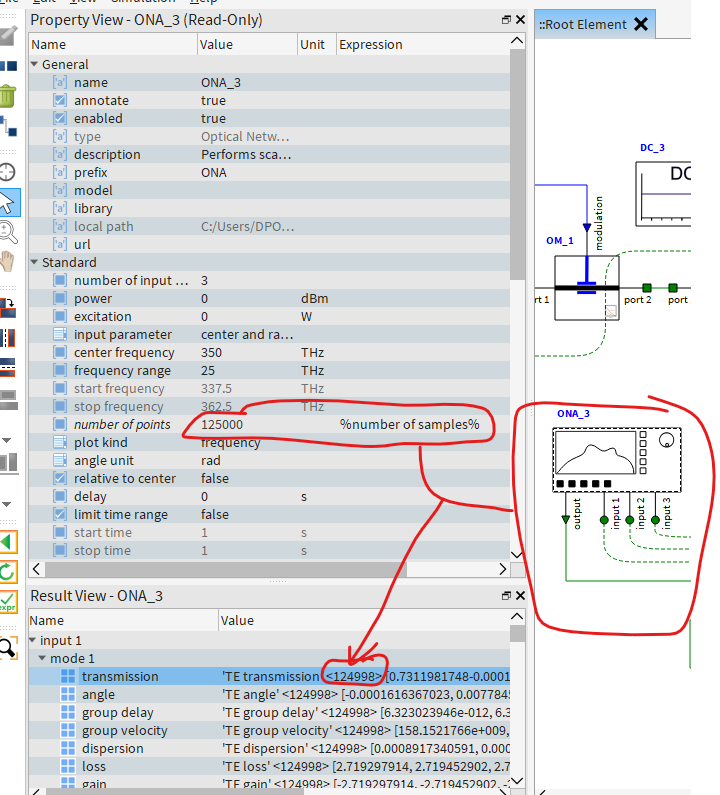Image resolution: width=720 pixels, height=795 pixels.
Task: Click the bar chart visualizer icon
Action: [x=9, y=462]
